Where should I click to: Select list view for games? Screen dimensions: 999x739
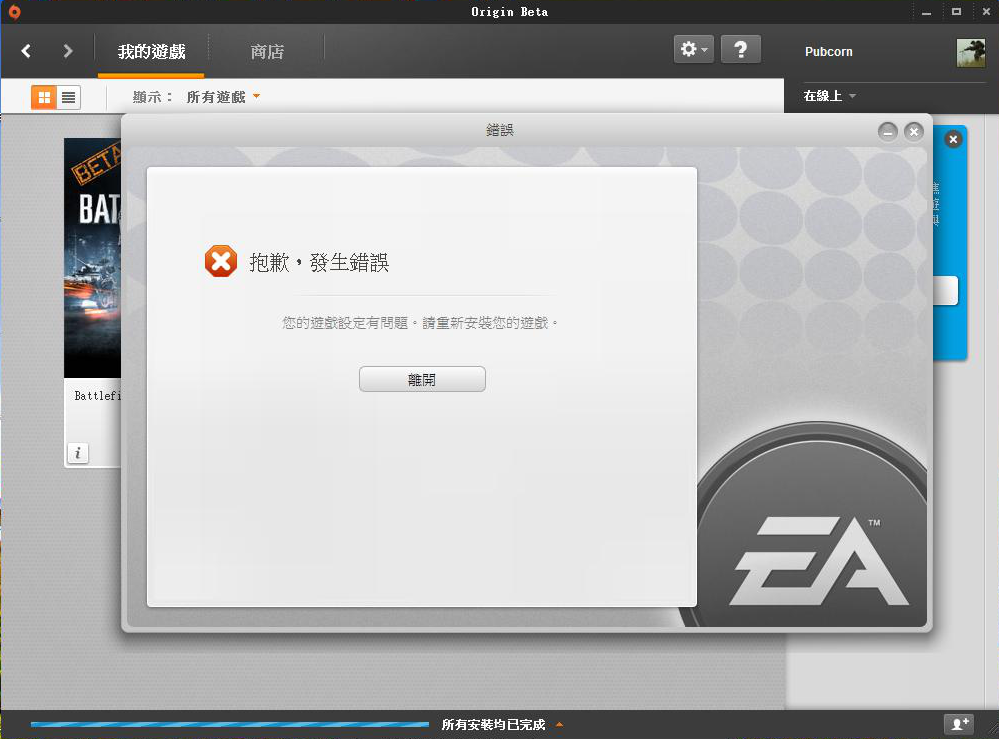click(x=68, y=97)
